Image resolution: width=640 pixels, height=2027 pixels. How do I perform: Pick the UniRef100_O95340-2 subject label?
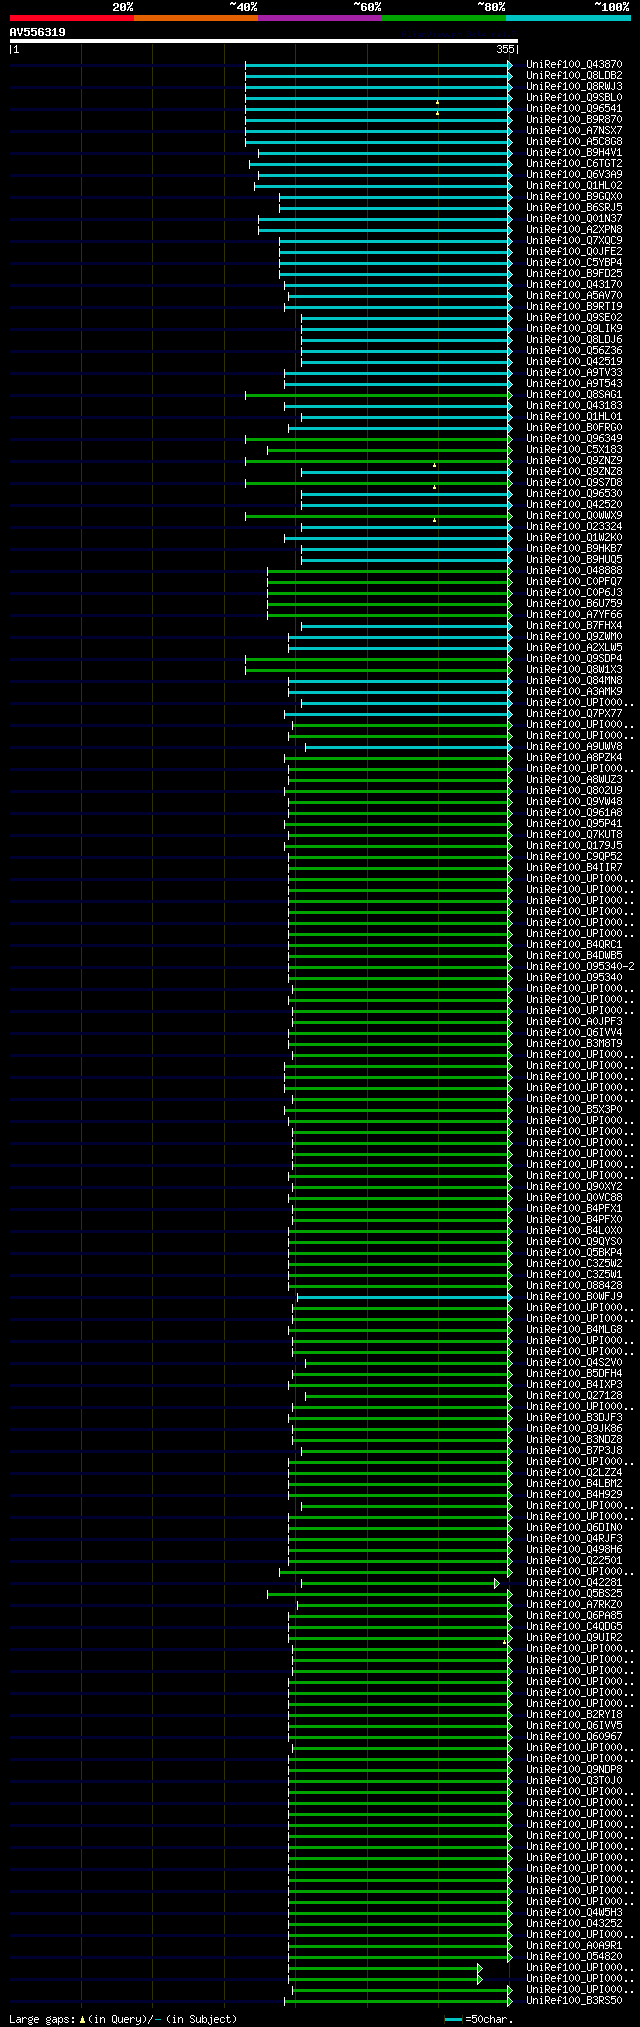pyautogui.click(x=580, y=967)
